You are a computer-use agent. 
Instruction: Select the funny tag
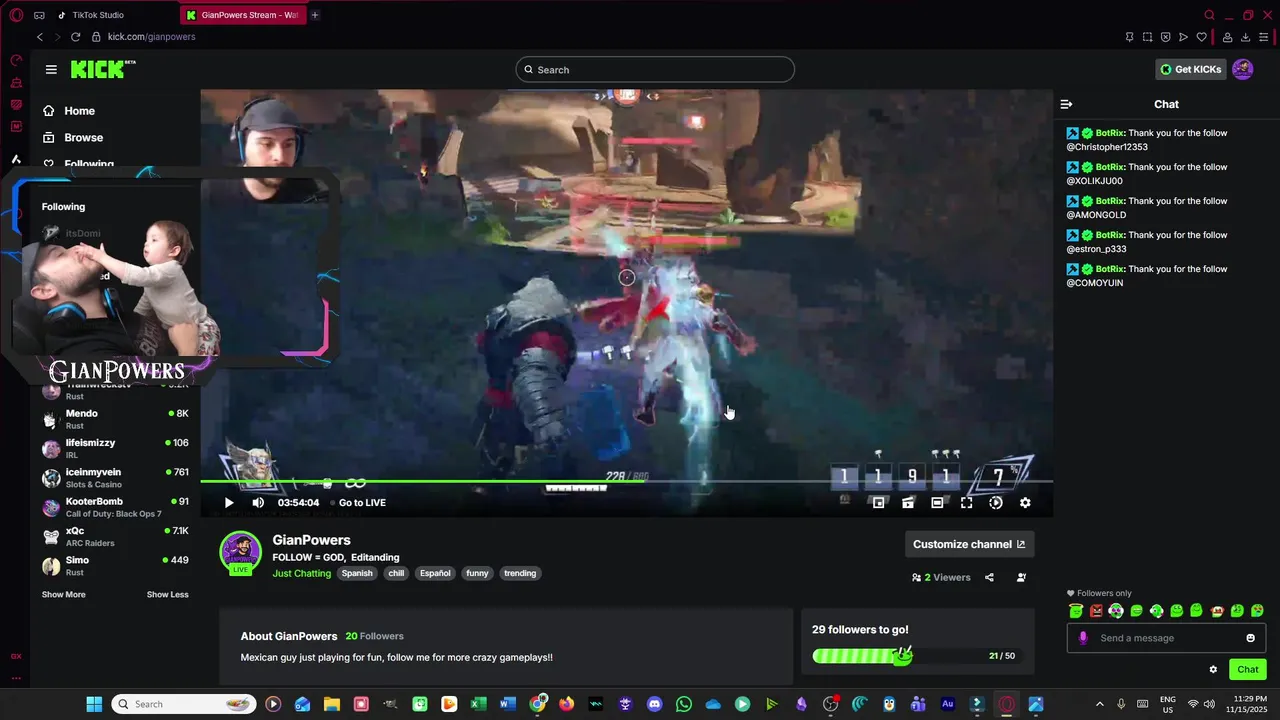[x=477, y=574]
